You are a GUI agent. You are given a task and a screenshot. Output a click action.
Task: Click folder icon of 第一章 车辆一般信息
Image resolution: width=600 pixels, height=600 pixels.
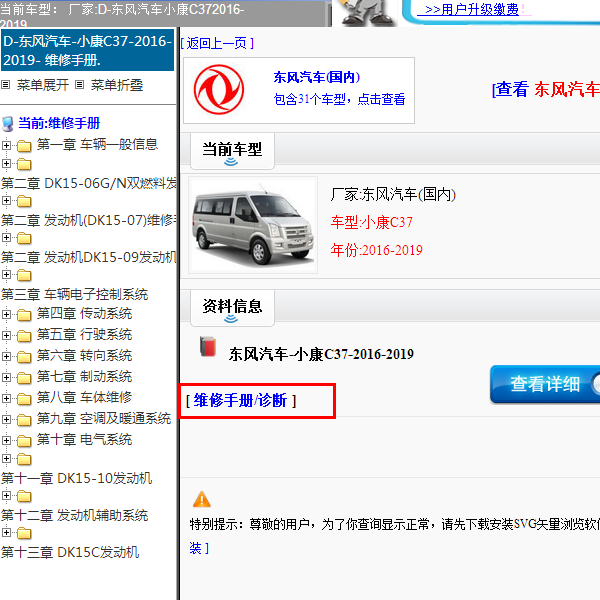[x=24, y=146]
